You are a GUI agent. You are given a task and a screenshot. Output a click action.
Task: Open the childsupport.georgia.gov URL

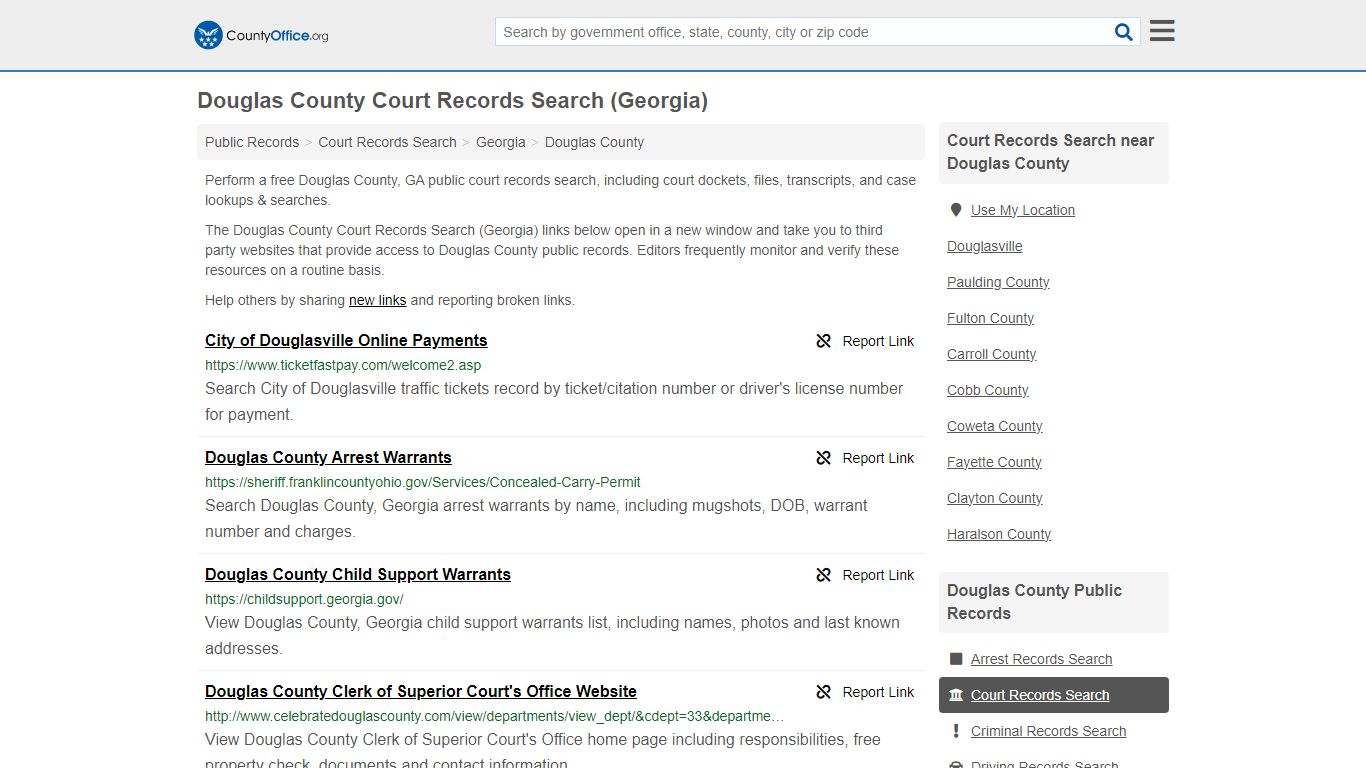coord(304,599)
